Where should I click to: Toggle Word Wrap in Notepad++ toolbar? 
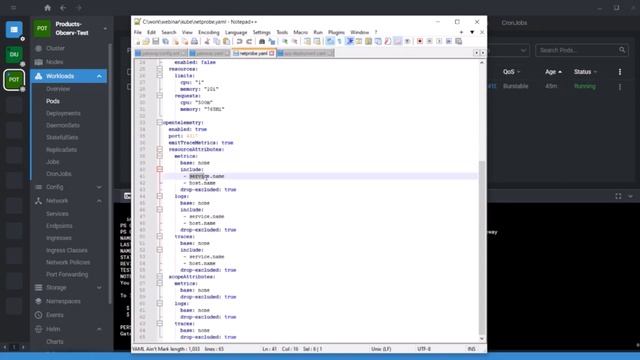(x=330, y=41)
